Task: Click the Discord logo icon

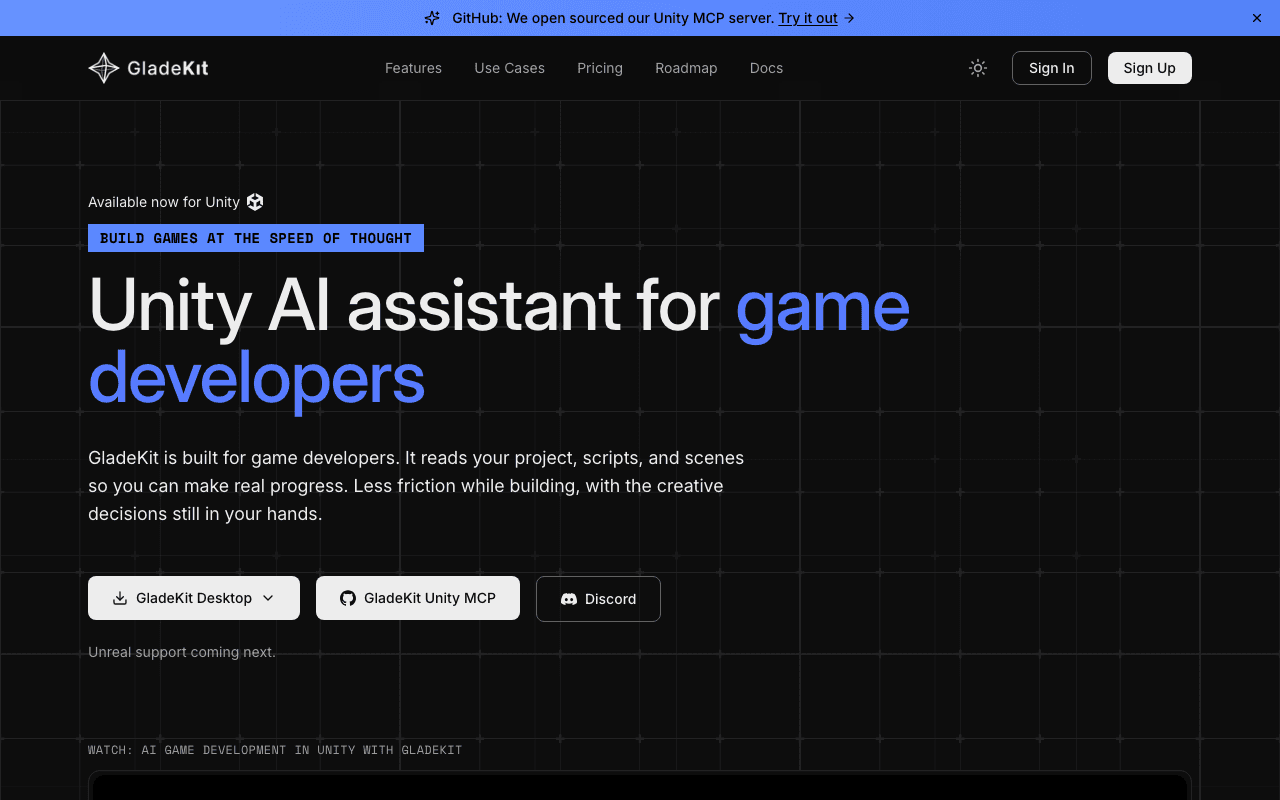Action: pos(569,599)
